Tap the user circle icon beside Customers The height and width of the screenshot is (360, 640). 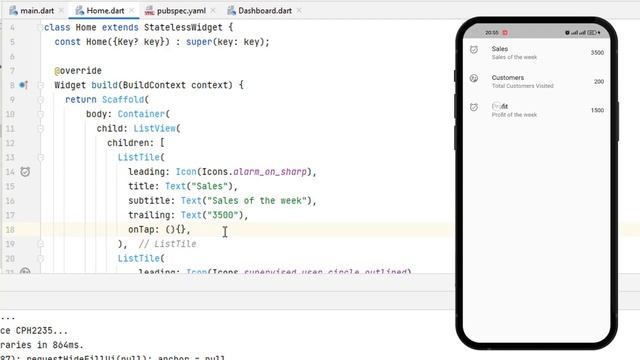[474, 78]
